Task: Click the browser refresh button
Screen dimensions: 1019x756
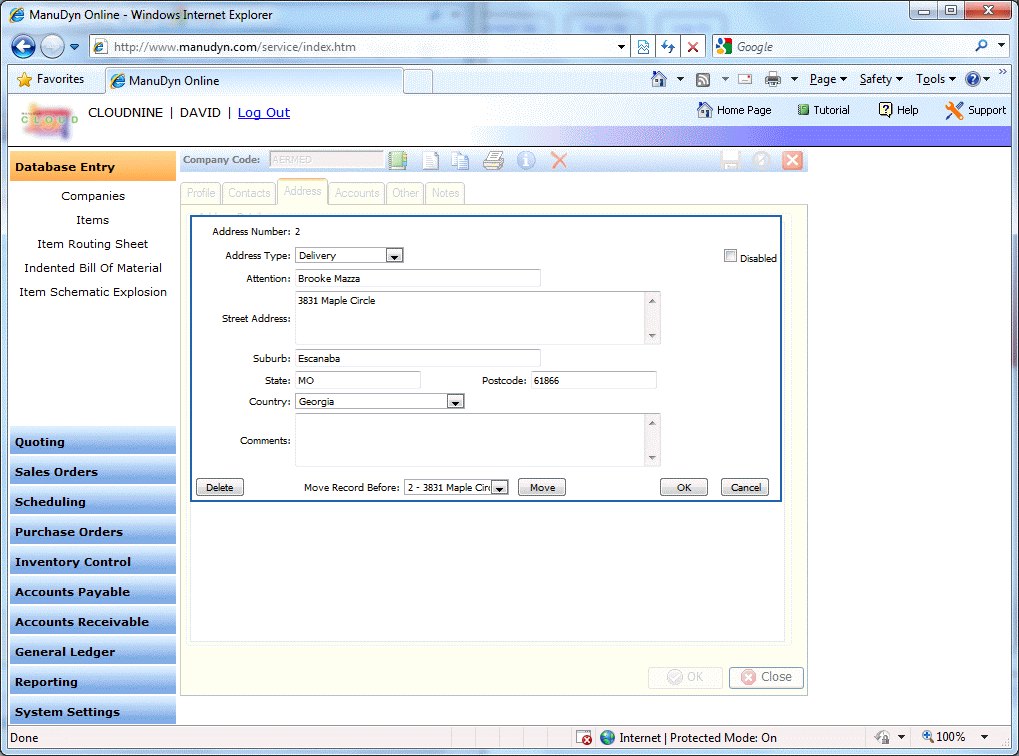Action: (667, 47)
